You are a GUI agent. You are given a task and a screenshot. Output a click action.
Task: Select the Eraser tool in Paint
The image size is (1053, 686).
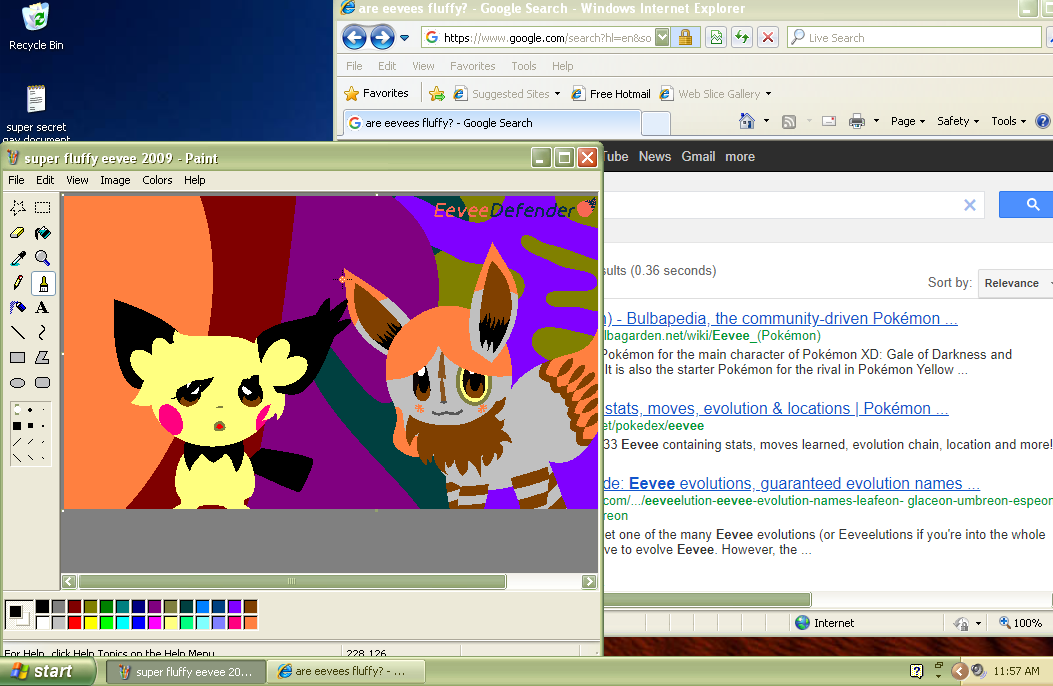[x=18, y=233]
